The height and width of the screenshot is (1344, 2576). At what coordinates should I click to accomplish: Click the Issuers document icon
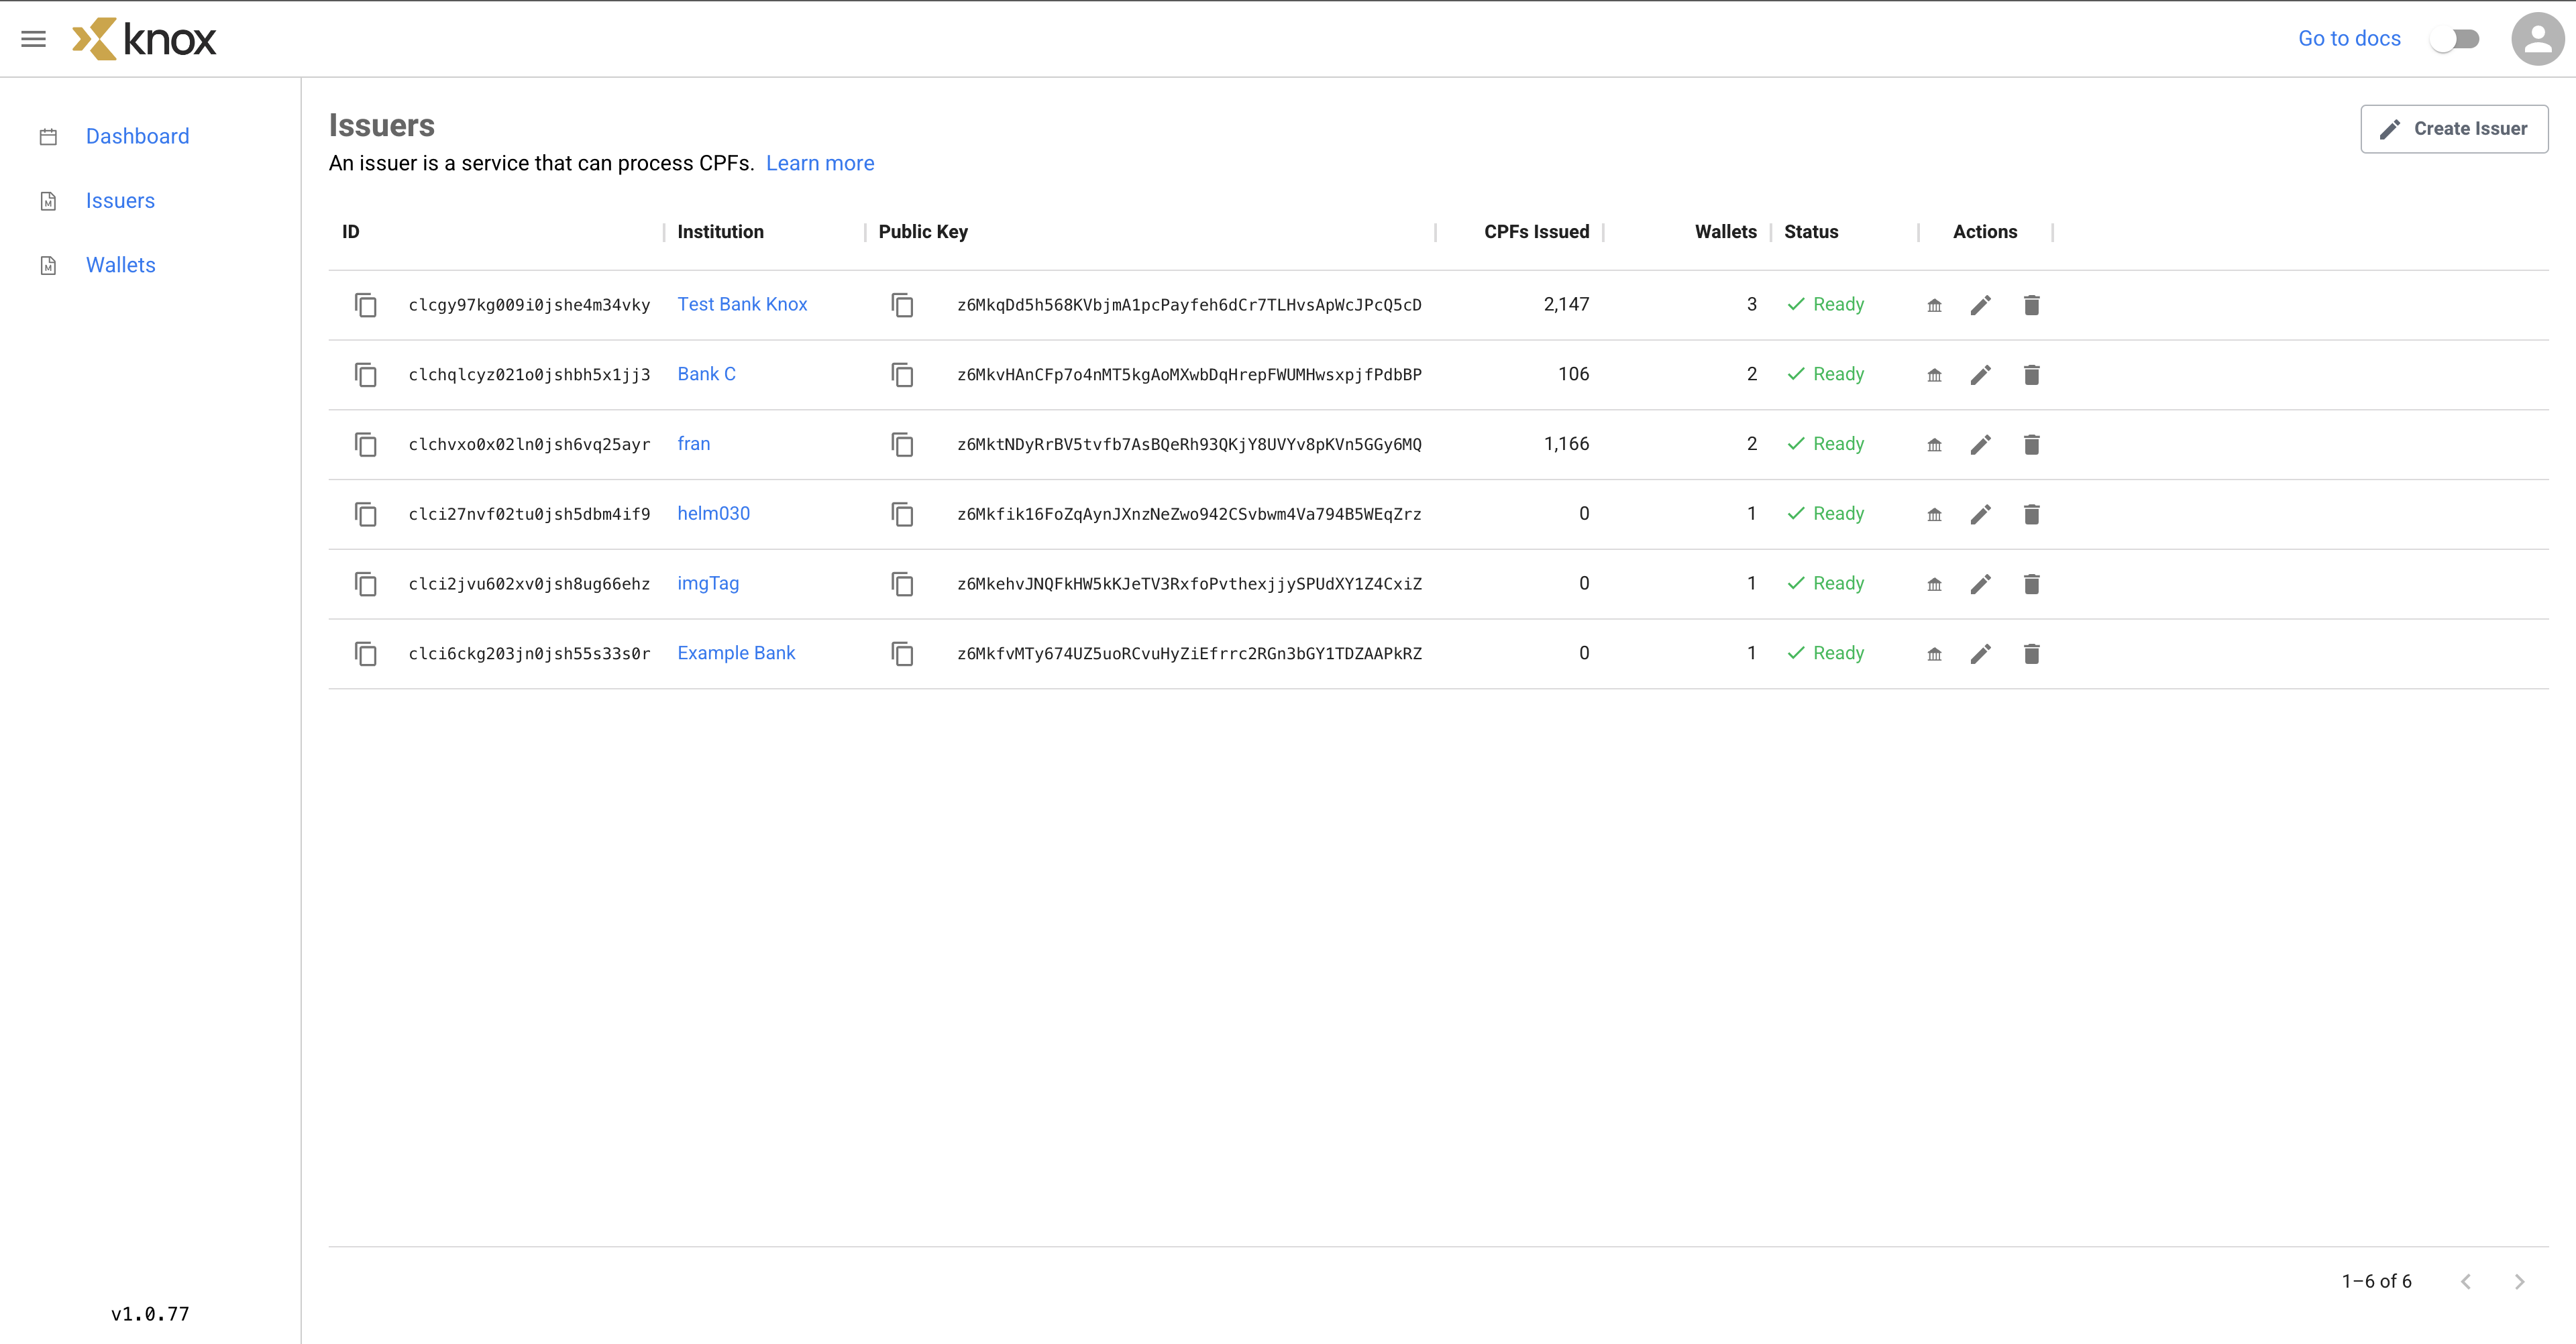48,201
